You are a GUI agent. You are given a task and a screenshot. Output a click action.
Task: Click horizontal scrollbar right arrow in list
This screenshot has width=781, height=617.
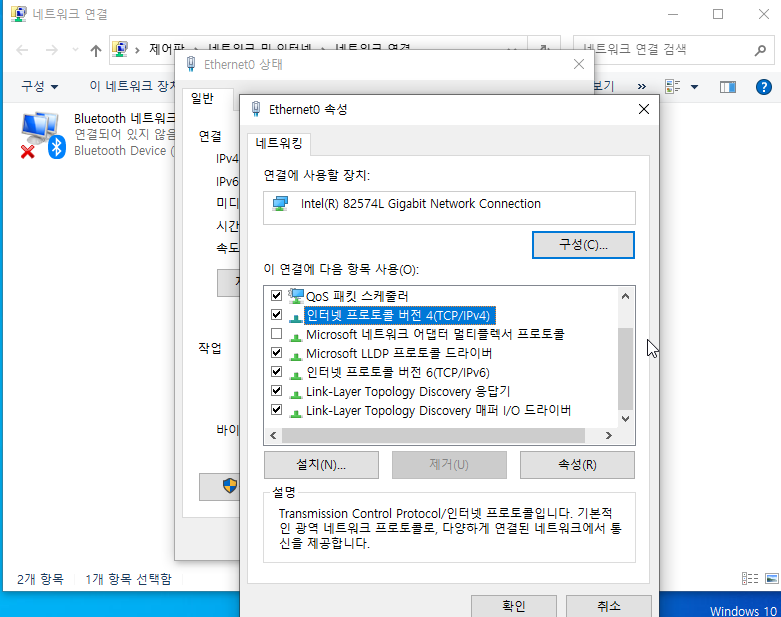(x=608, y=435)
